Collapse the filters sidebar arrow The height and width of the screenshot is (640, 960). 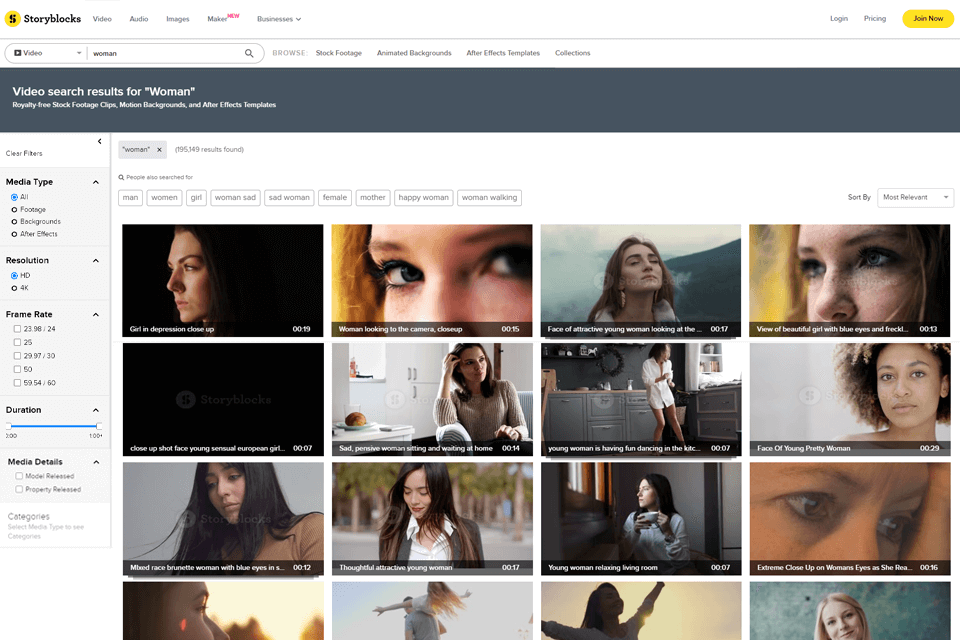99,141
